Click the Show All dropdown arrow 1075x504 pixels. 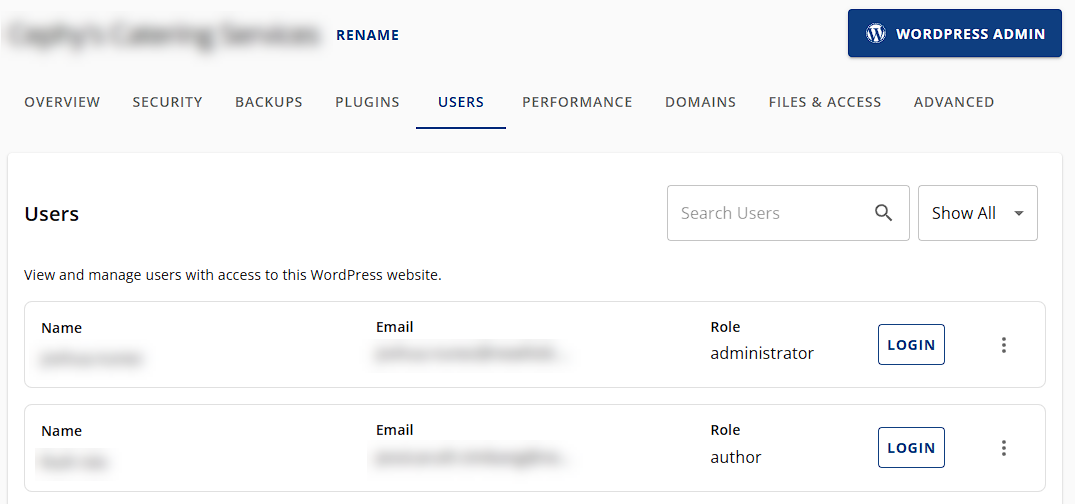click(1018, 213)
